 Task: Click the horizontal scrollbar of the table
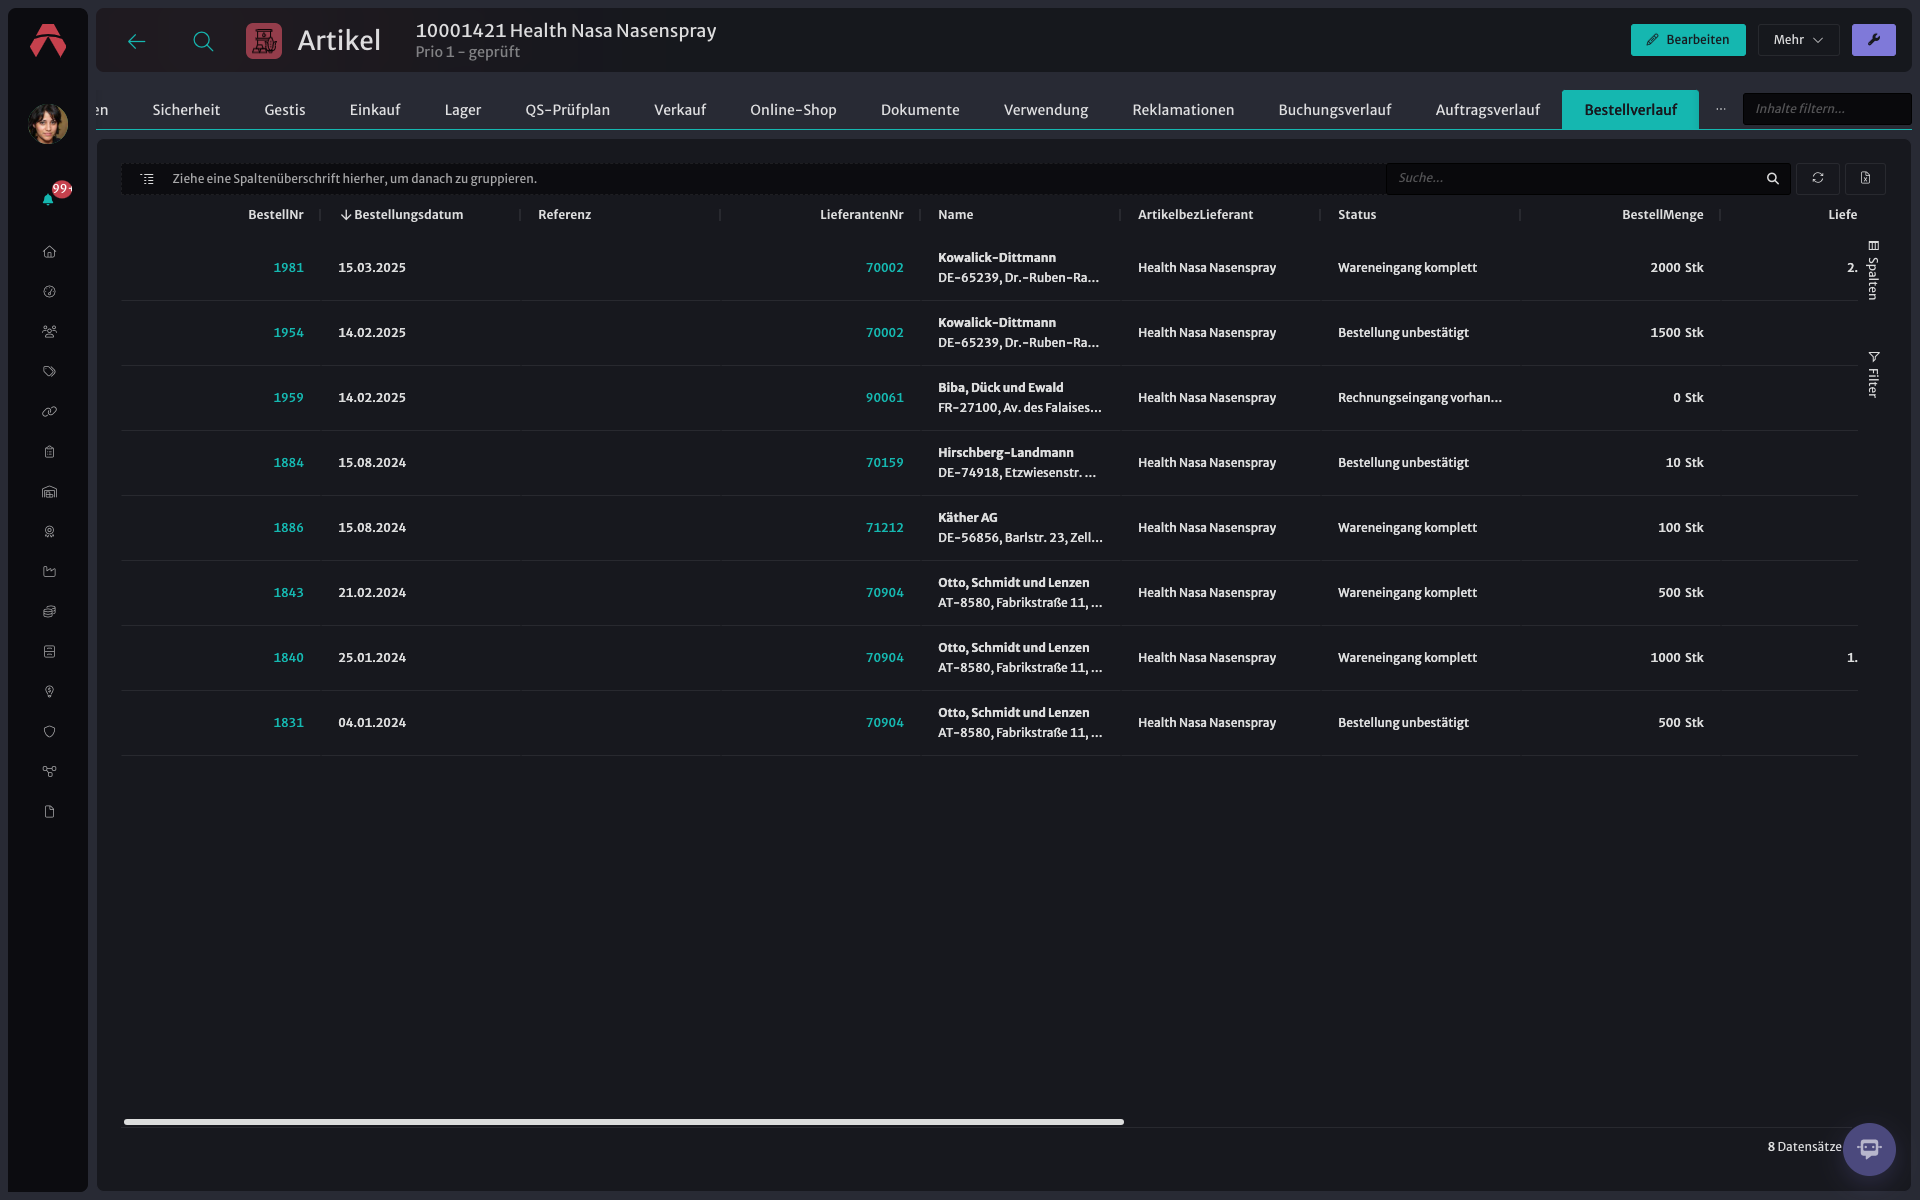623,1122
